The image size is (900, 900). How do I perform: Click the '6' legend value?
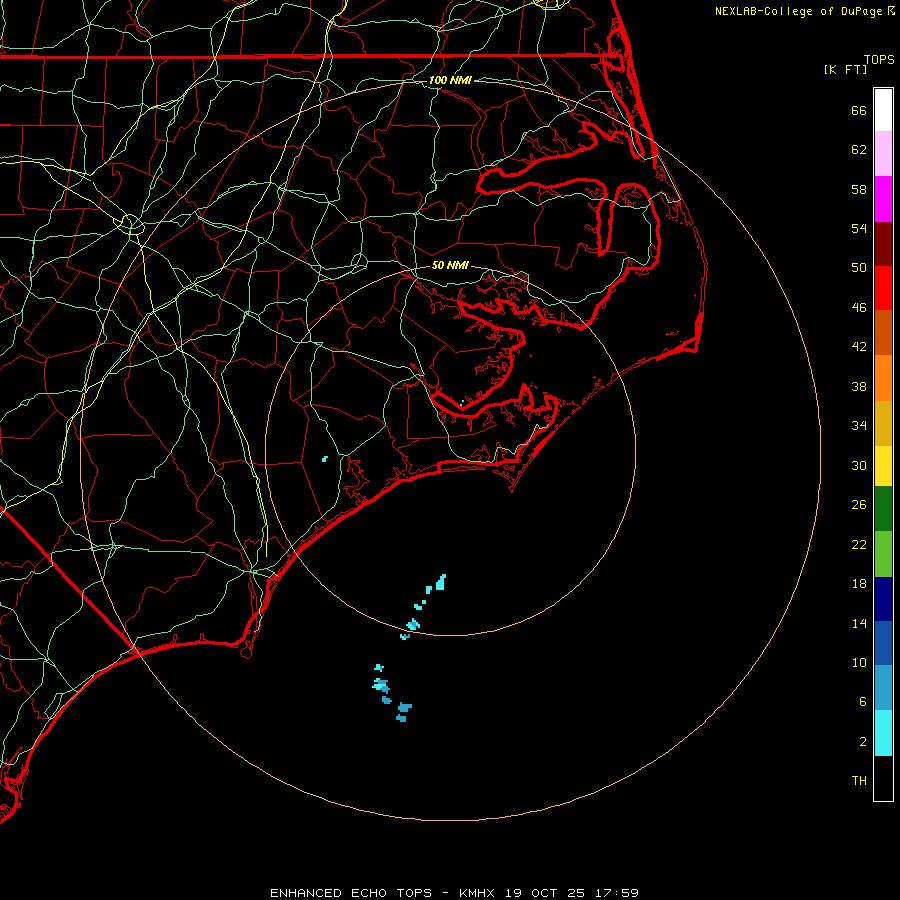(863, 701)
